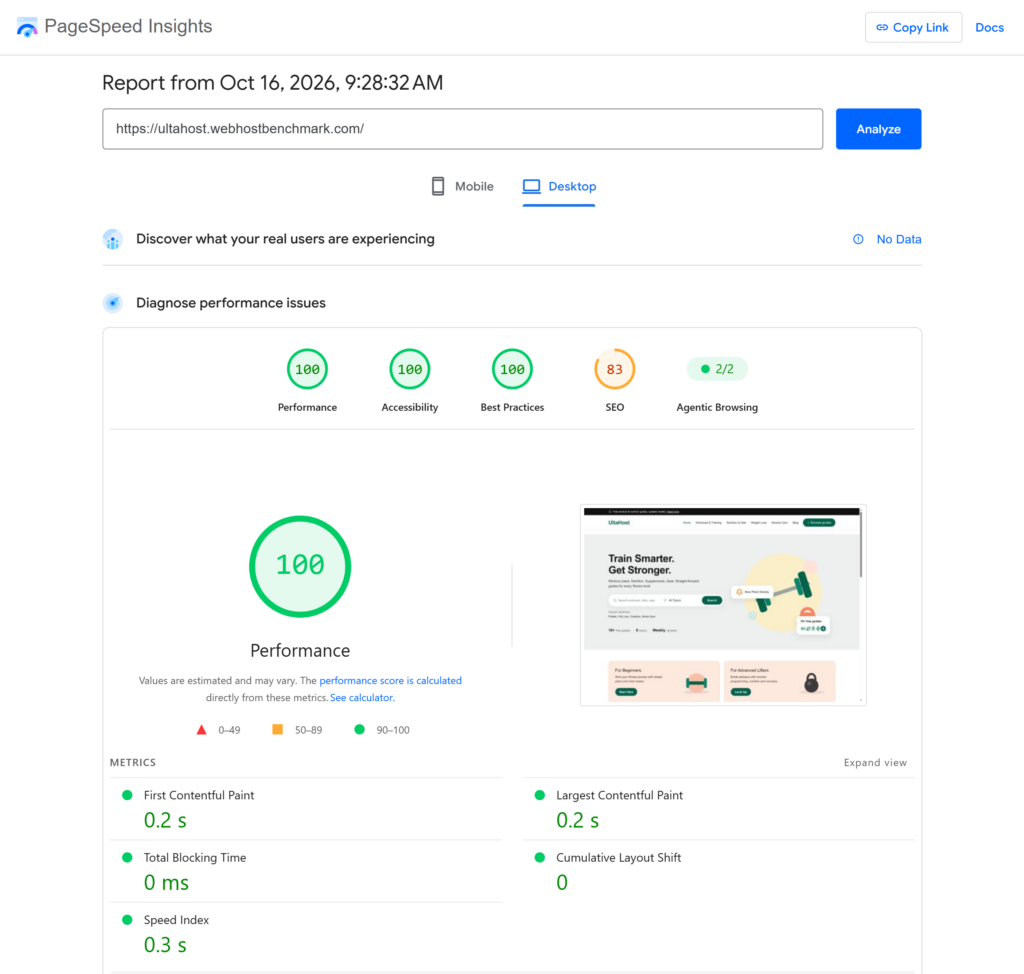Jump to the Performance score gauge 100
1024x974 pixels.
(x=307, y=369)
